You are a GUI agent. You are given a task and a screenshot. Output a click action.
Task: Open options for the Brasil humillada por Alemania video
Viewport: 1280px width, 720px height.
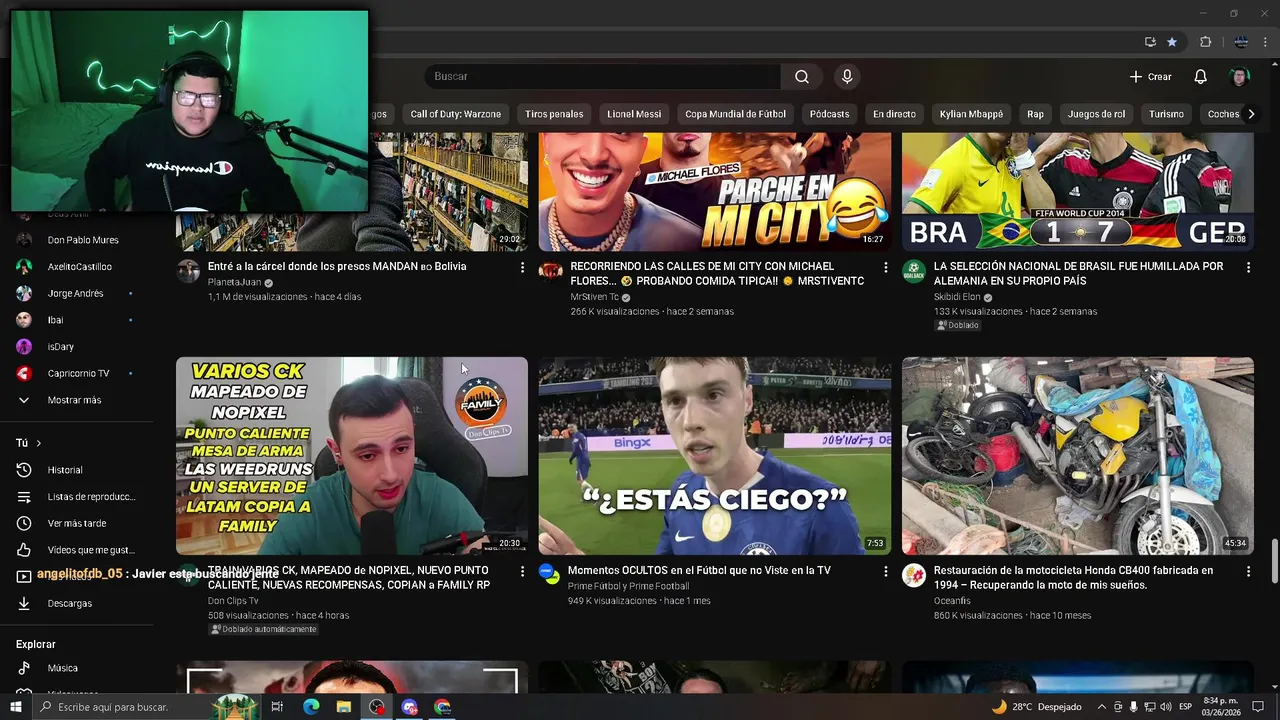[x=1248, y=267]
